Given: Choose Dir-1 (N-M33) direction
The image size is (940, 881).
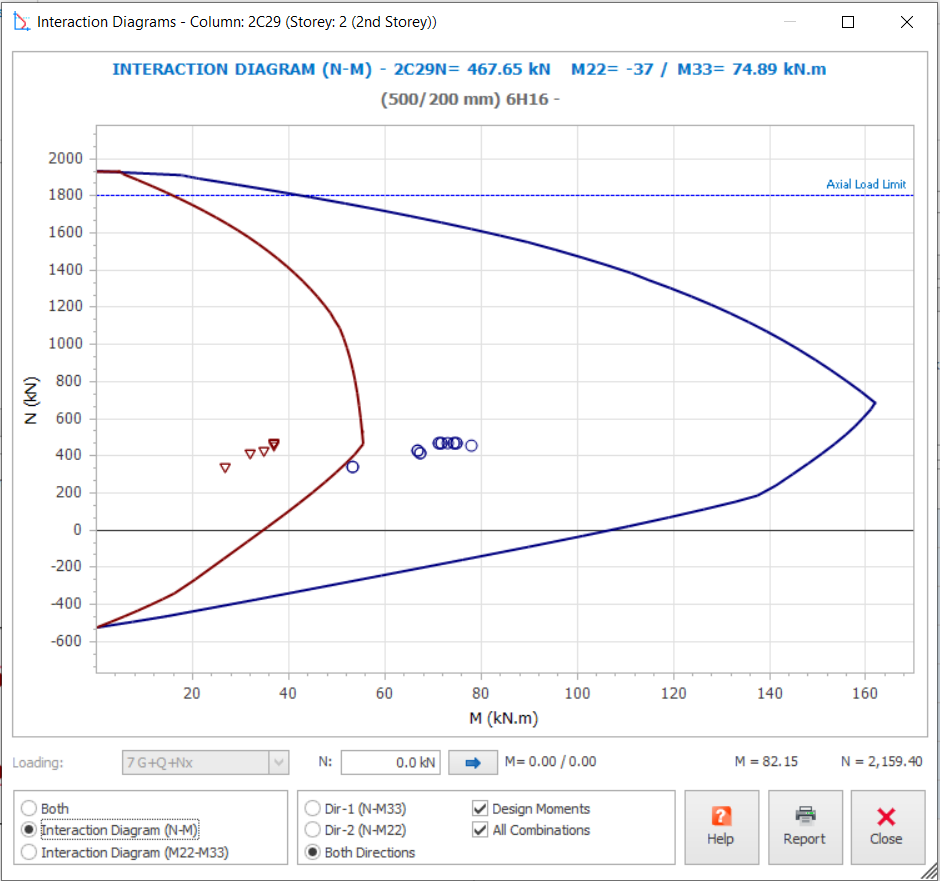Looking at the screenshot, I should (313, 809).
